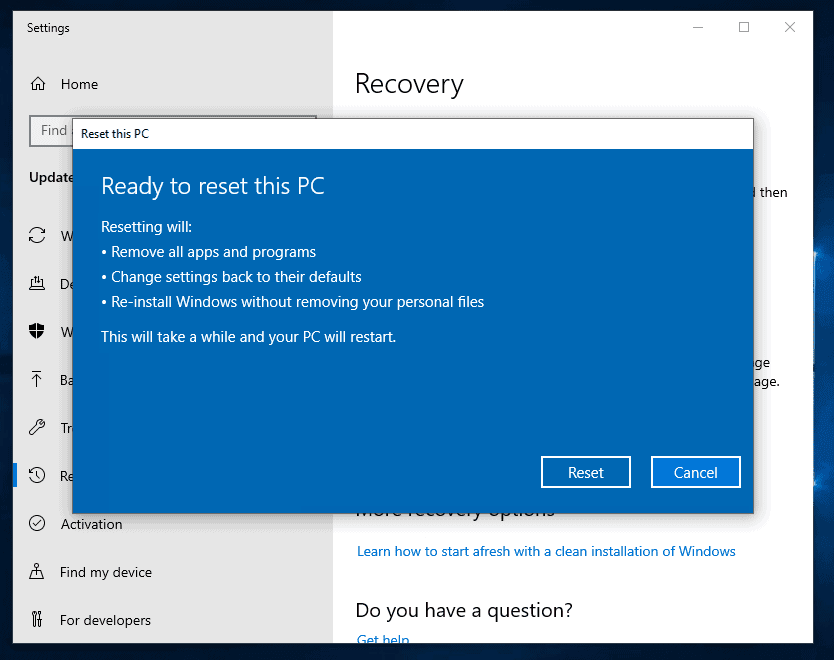The image size is (834, 660).
Task: Click the 'Resetting will:' label
Action: point(146,227)
